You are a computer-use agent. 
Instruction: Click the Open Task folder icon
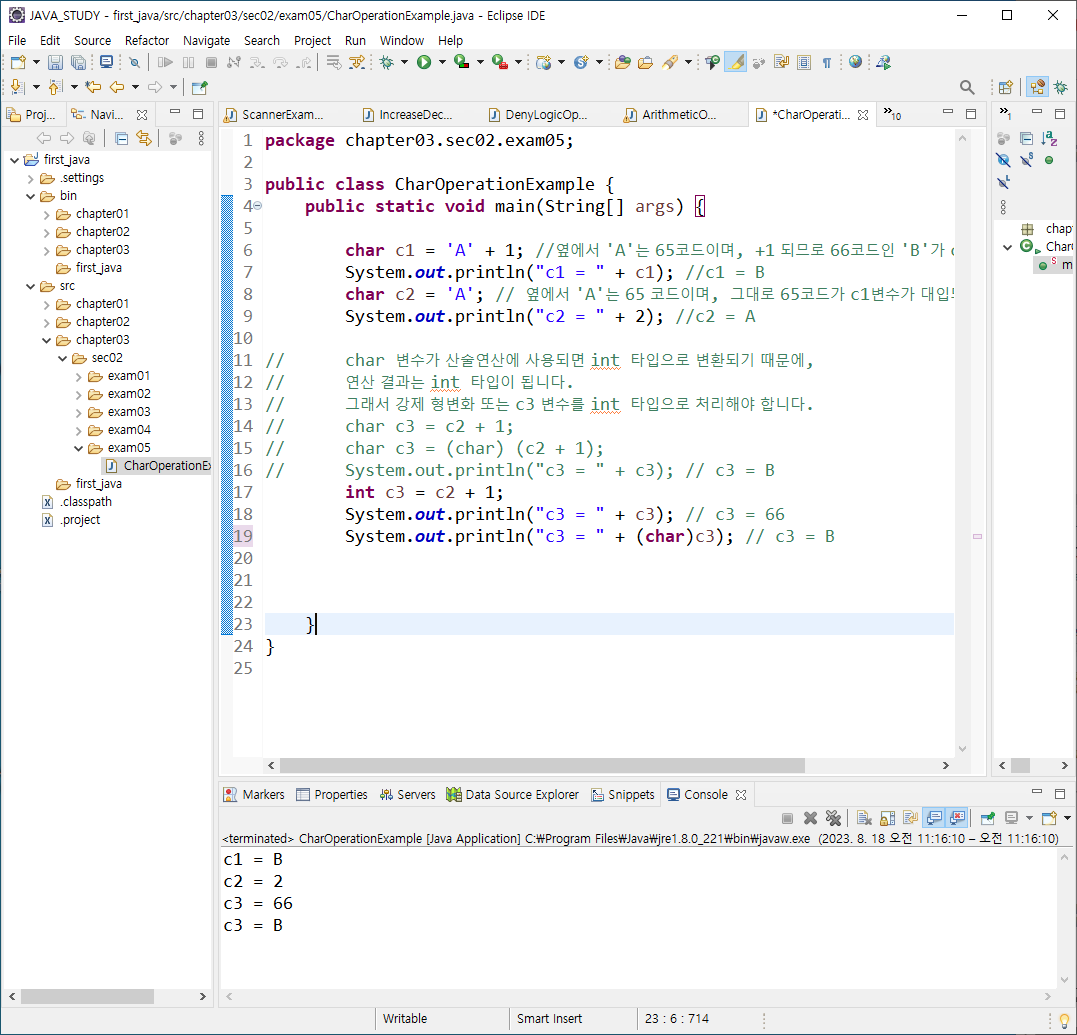coord(646,62)
